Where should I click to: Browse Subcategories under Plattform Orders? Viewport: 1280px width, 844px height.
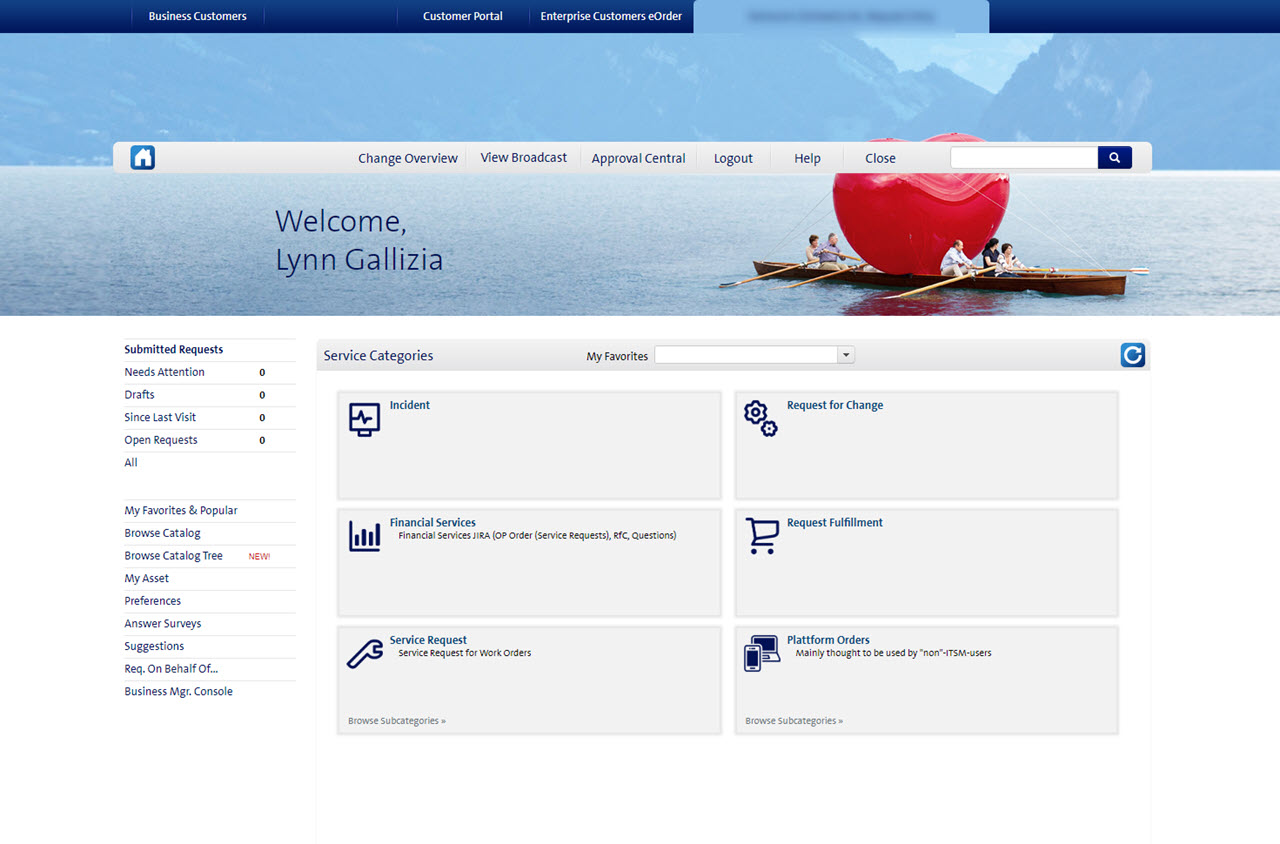coord(793,721)
